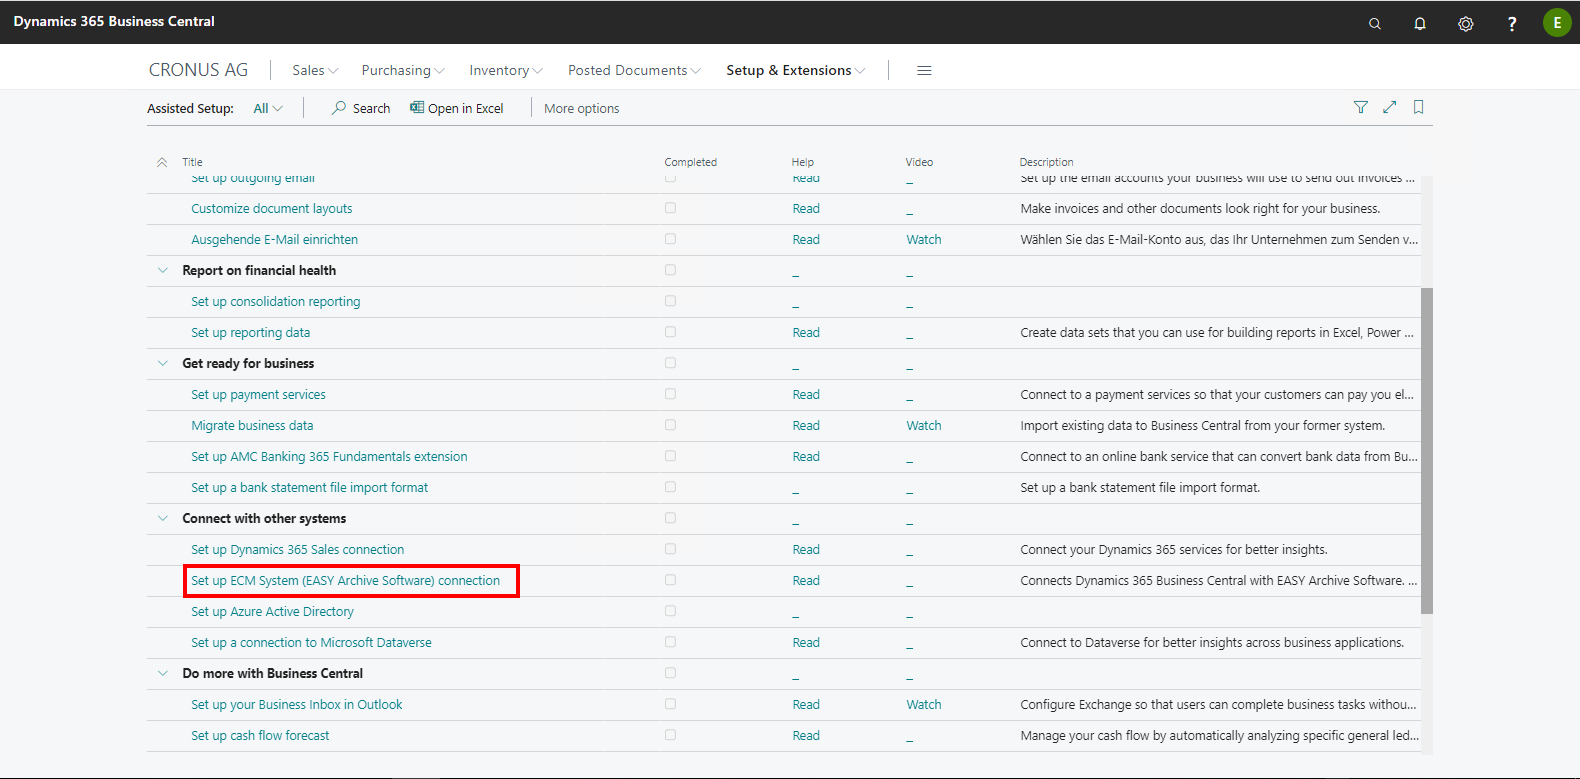Open the Purchasing menu

click(402, 70)
